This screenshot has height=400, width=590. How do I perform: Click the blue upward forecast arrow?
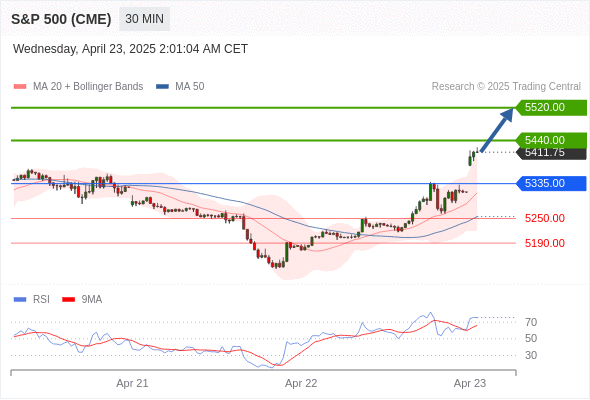497,130
